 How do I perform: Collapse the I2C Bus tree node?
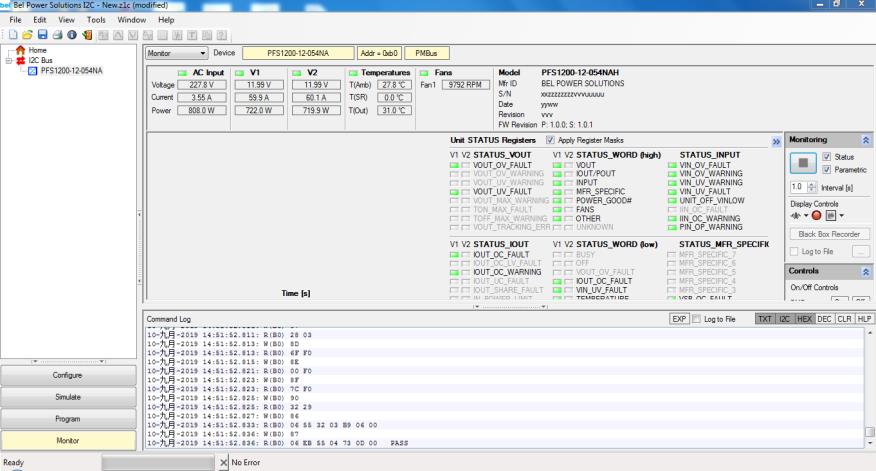pos(7,60)
